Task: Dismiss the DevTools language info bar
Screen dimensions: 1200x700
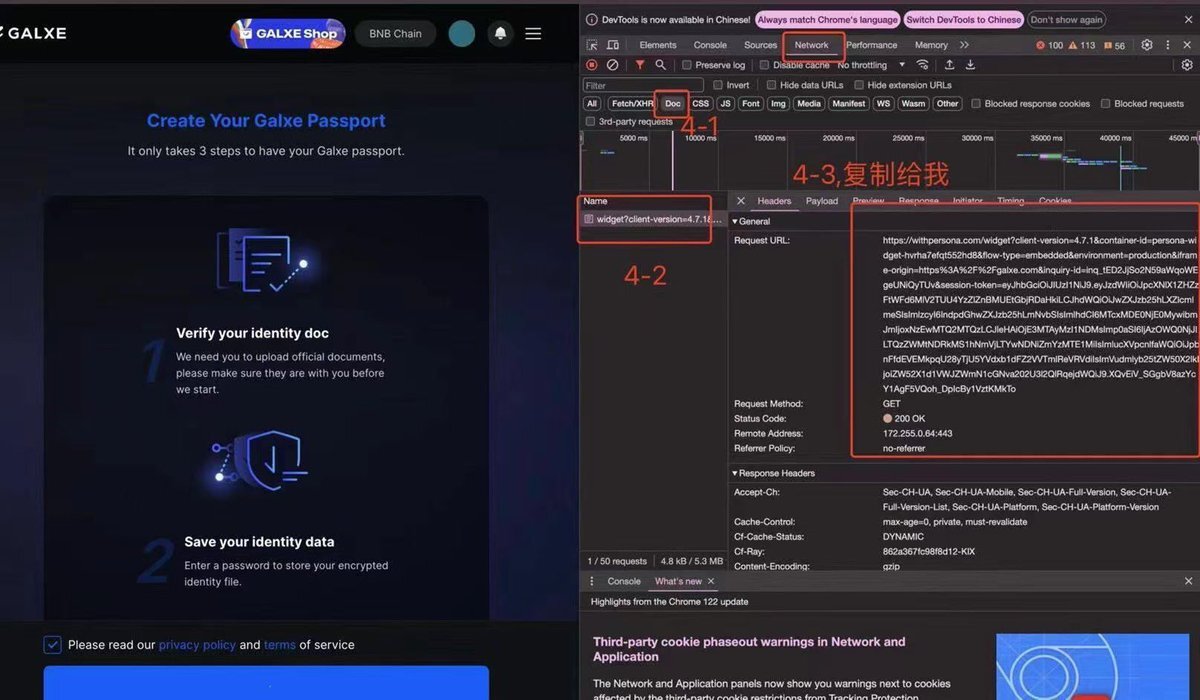Action: tap(1188, 19)
